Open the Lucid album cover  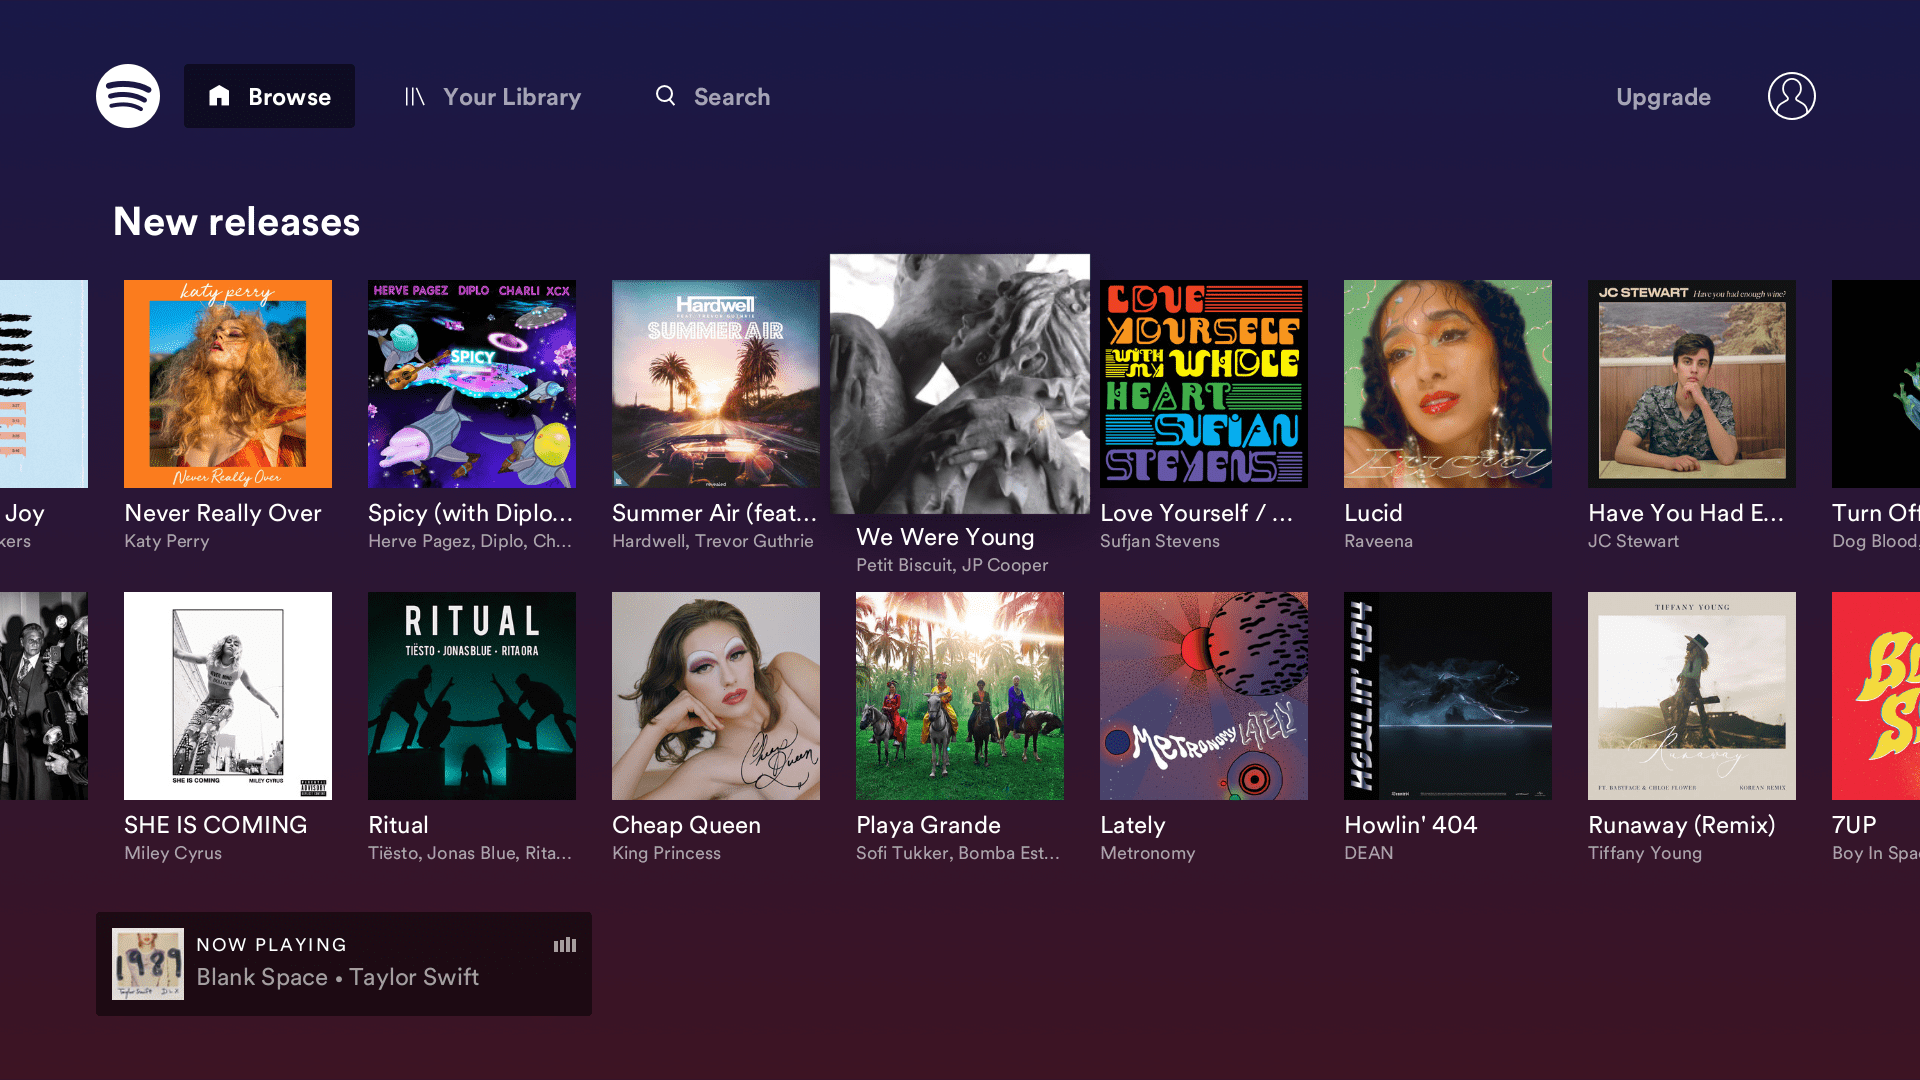pyautogui.click(x=1448, y=384)
